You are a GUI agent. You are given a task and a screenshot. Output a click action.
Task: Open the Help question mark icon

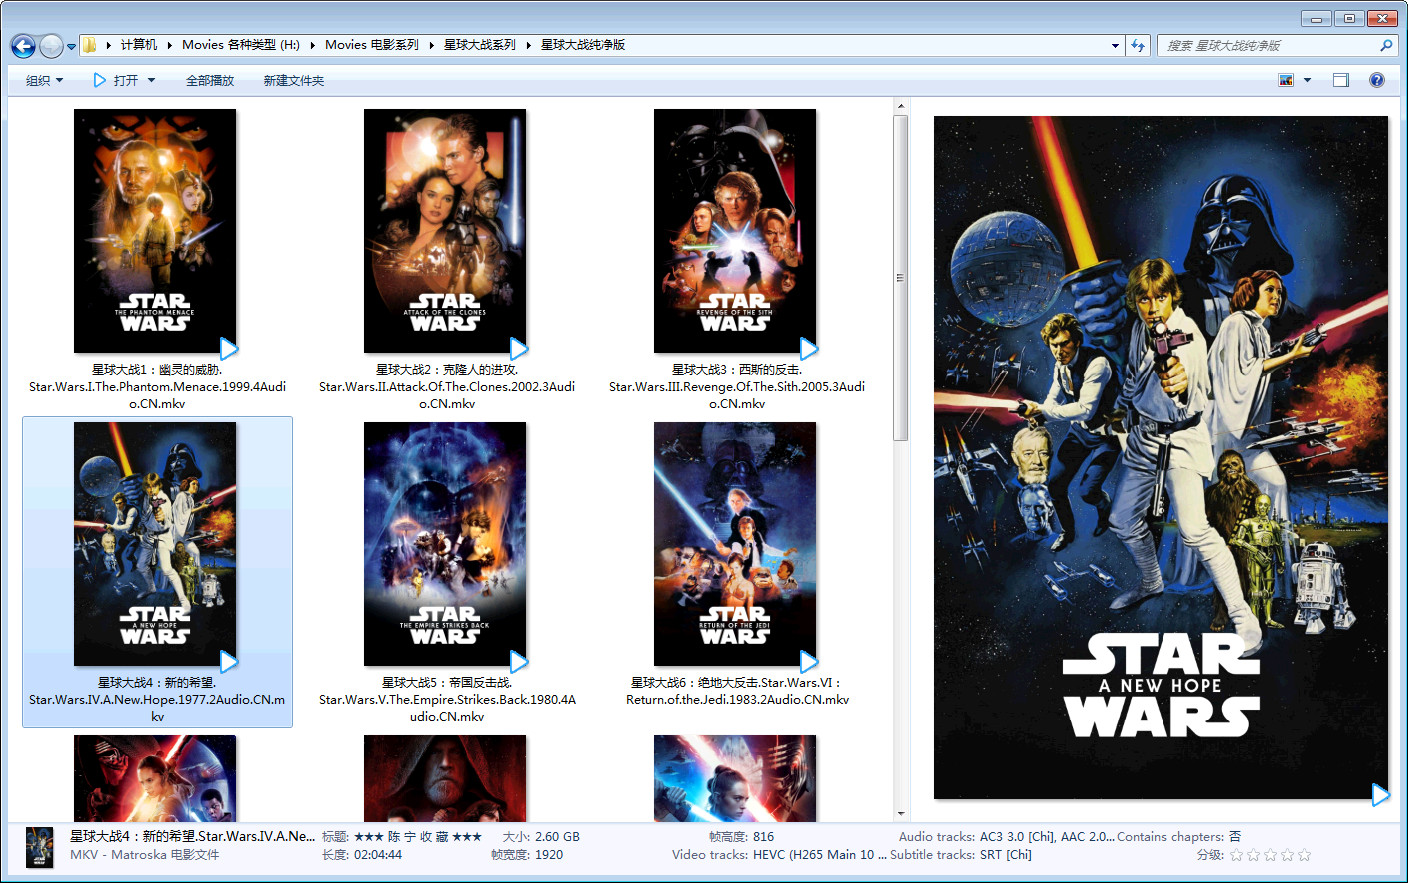pos(1377,80)
